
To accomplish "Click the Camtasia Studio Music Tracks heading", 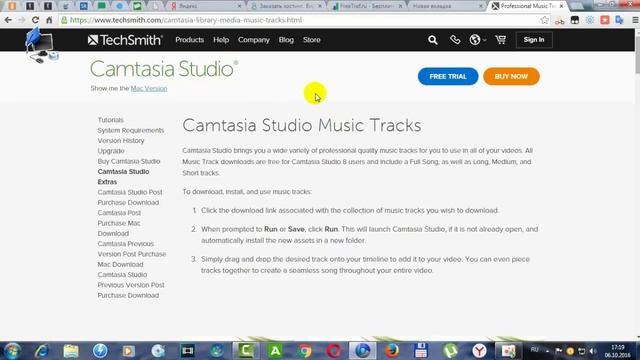I will [302, 125].
